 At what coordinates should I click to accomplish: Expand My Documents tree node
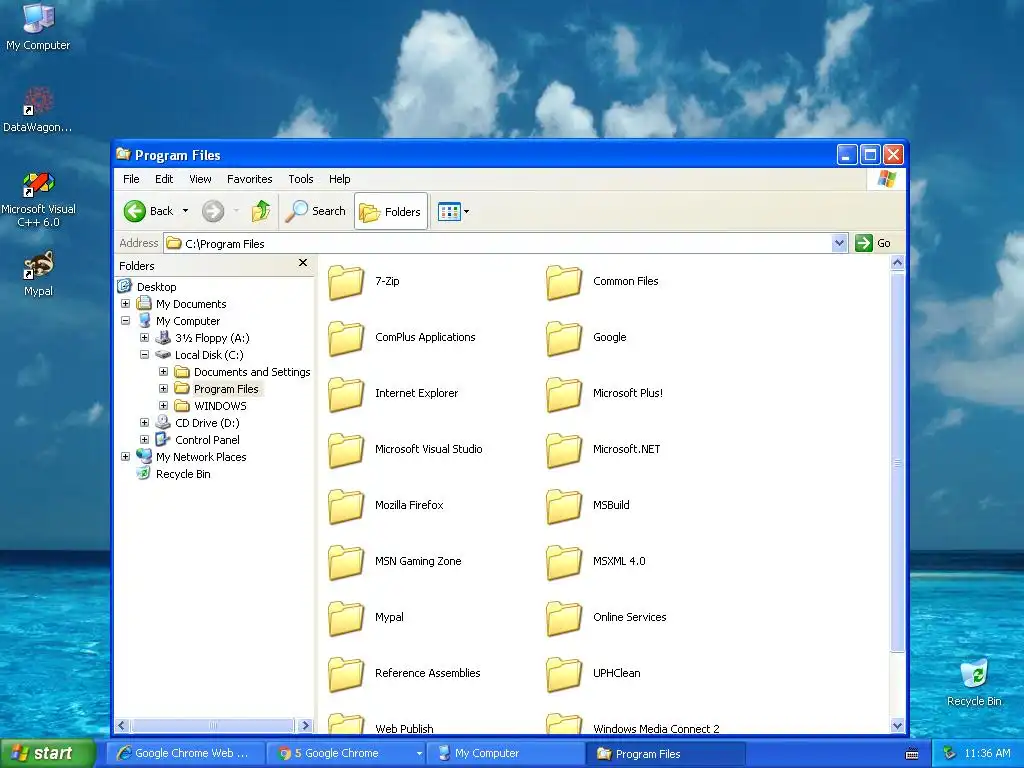pyautogui.click(x=125, y=304)
